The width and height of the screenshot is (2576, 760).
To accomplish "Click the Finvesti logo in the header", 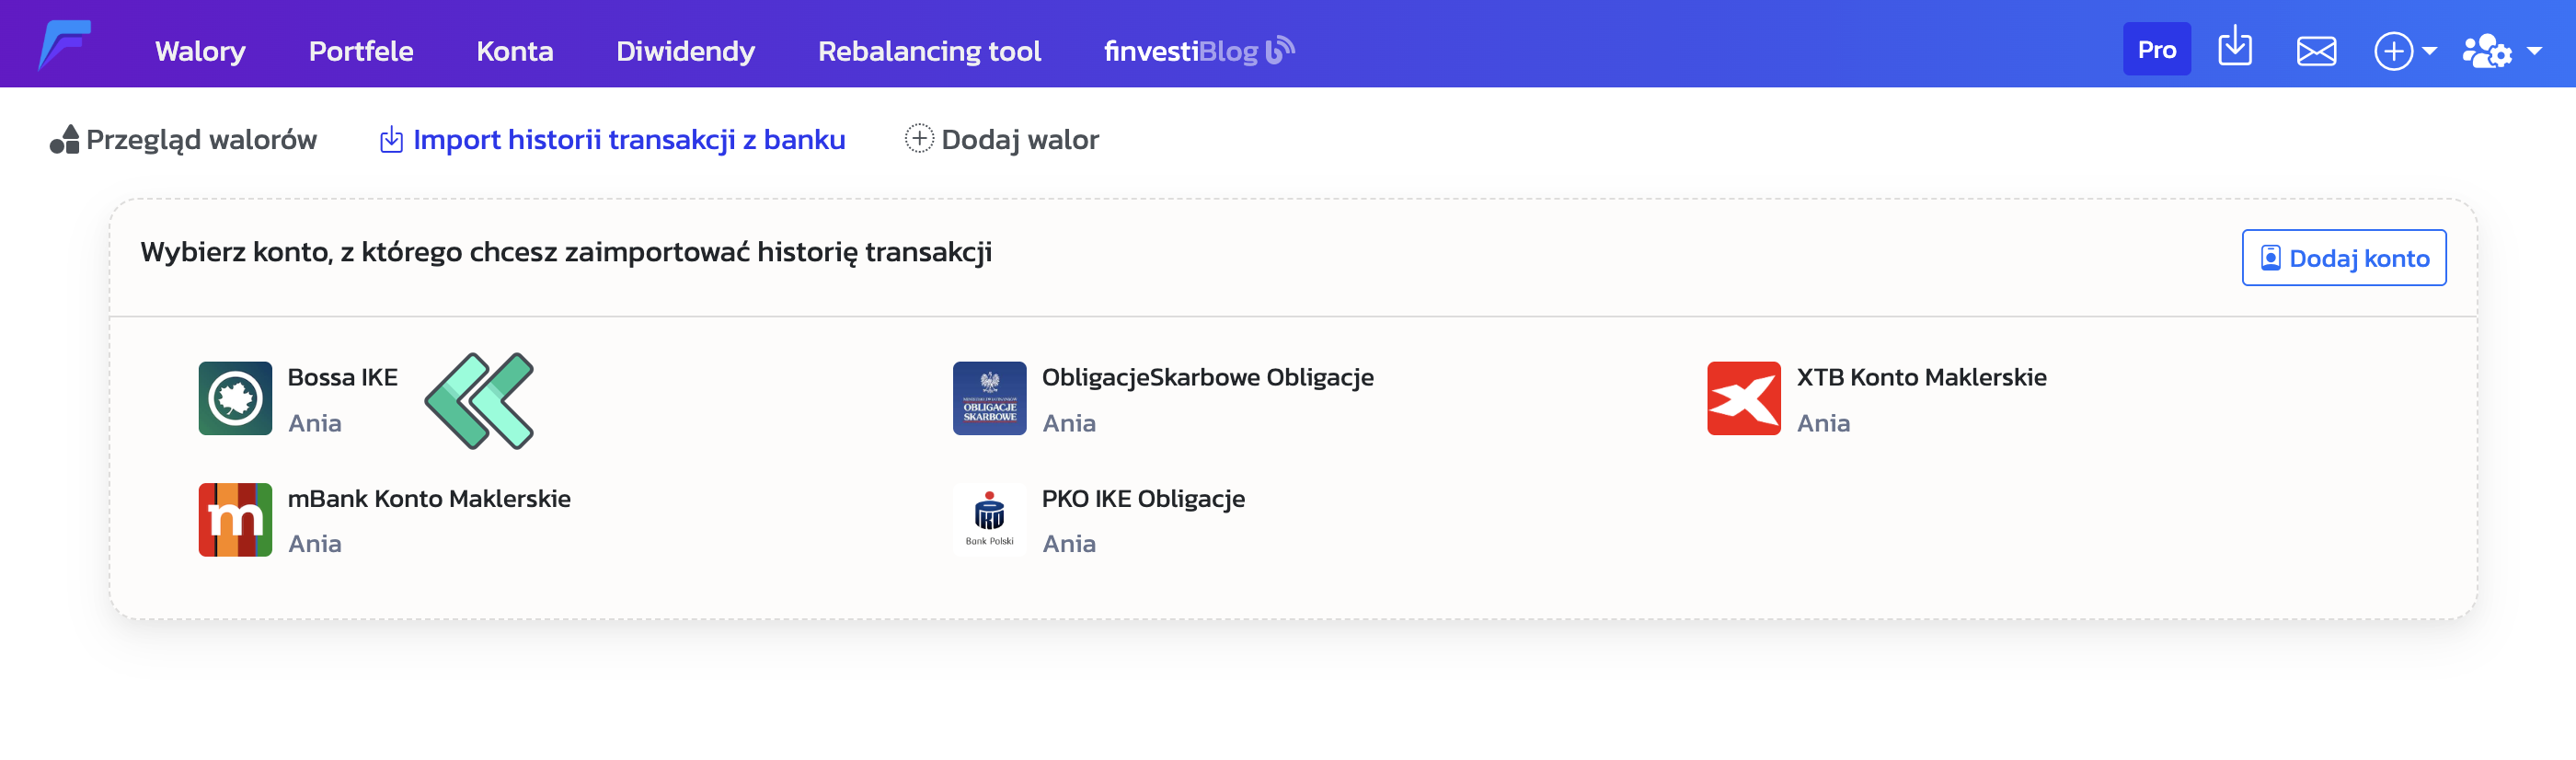I will tap(65, 45).
